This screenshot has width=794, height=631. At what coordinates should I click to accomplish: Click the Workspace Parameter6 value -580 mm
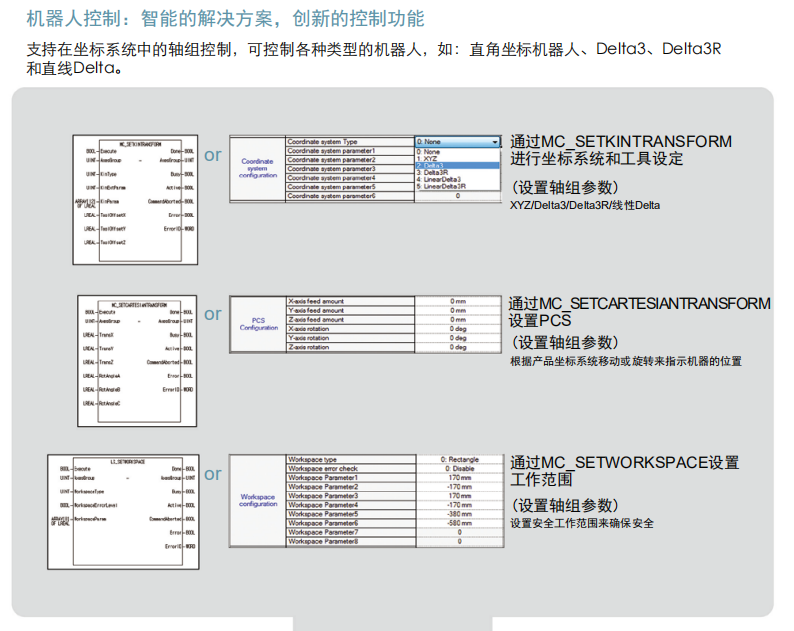pos(458,523)
